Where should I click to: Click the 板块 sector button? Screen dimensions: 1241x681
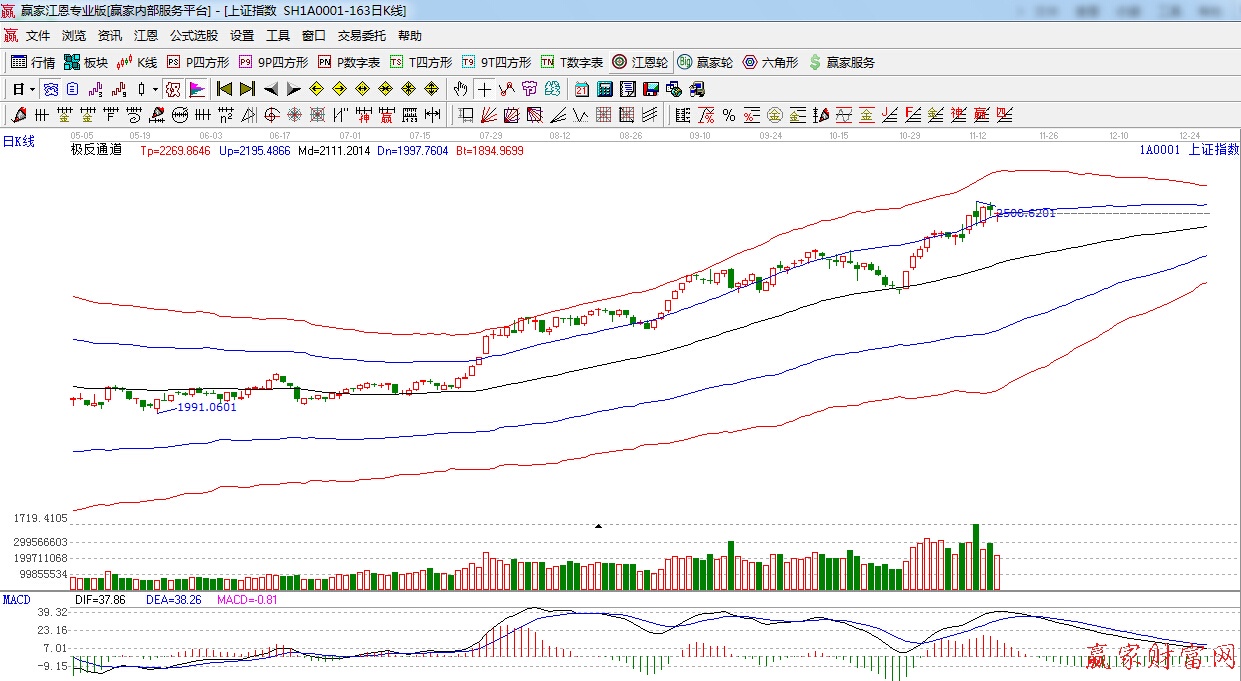[85, 62]
